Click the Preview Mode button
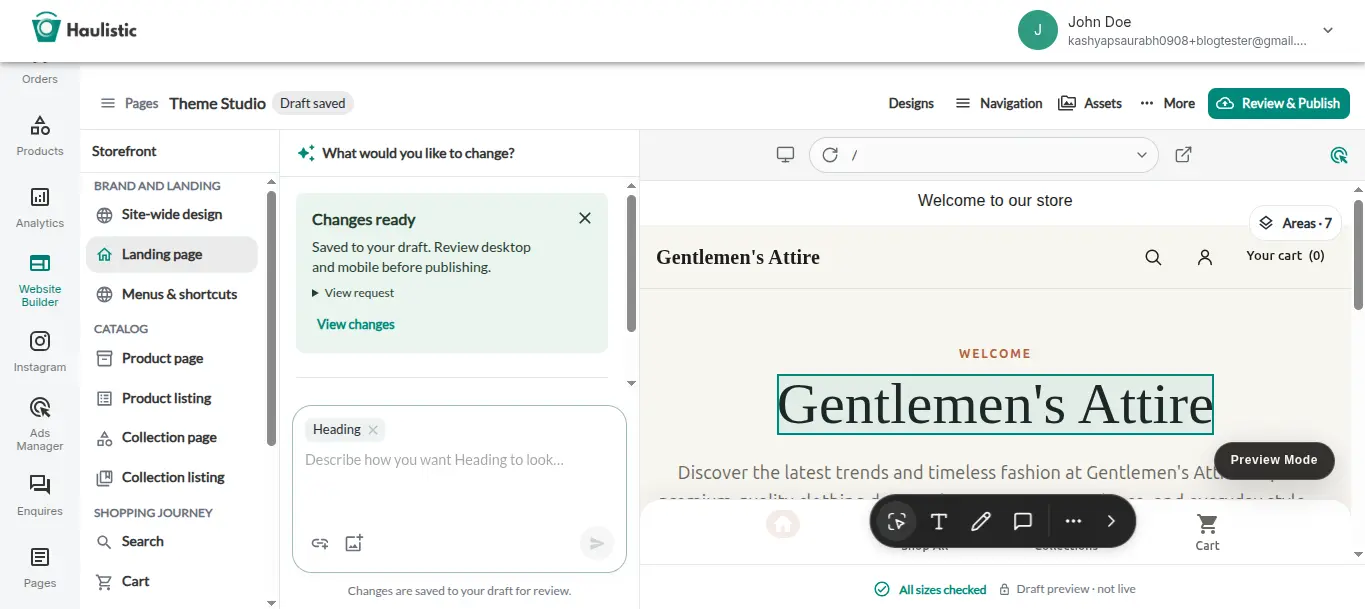Image resolution: width=1365 pixels, height=609 pixels. [1274, 460]
